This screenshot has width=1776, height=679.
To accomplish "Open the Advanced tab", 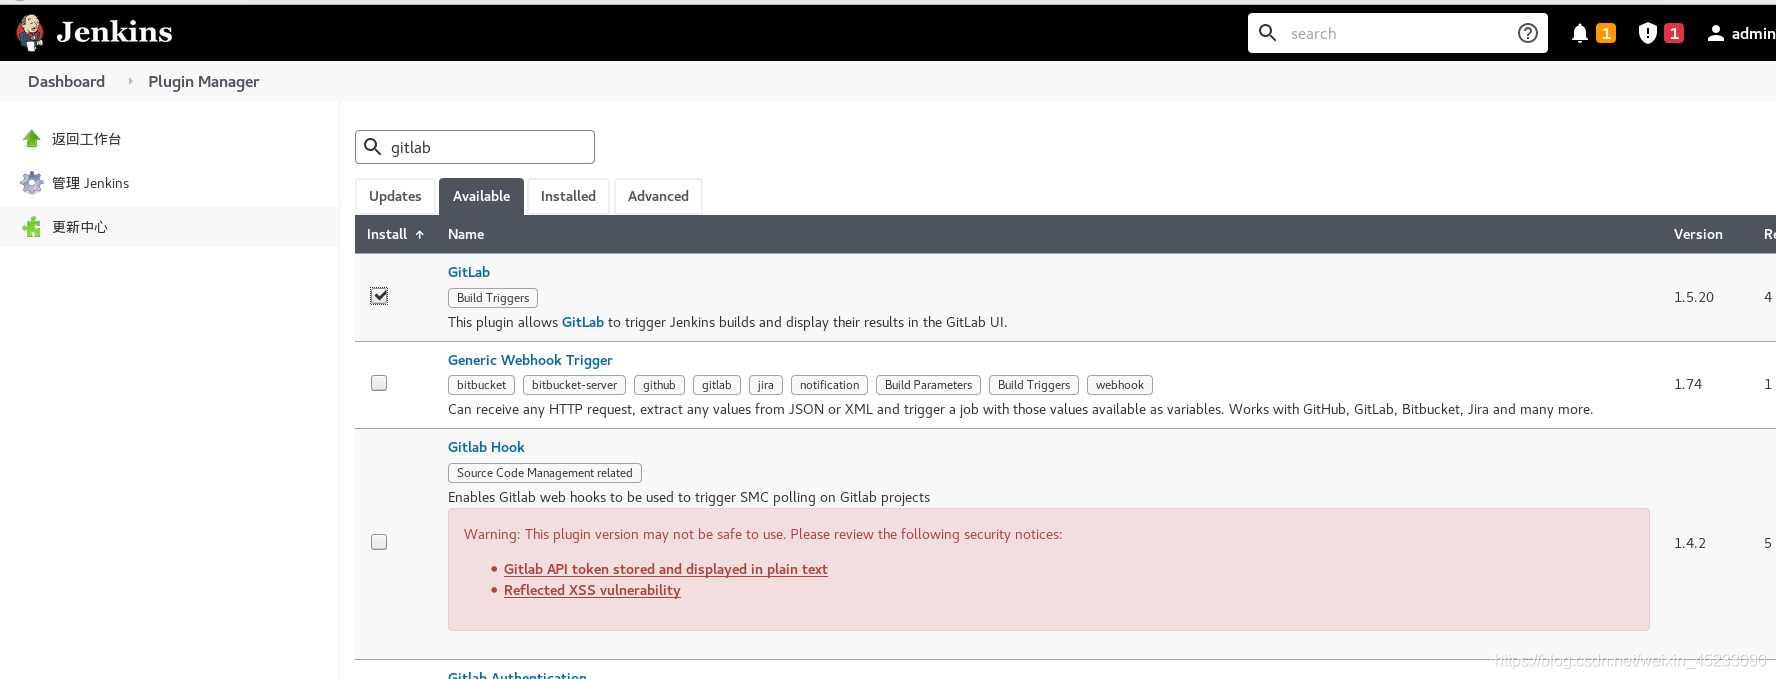I will [x=658, y=196].
